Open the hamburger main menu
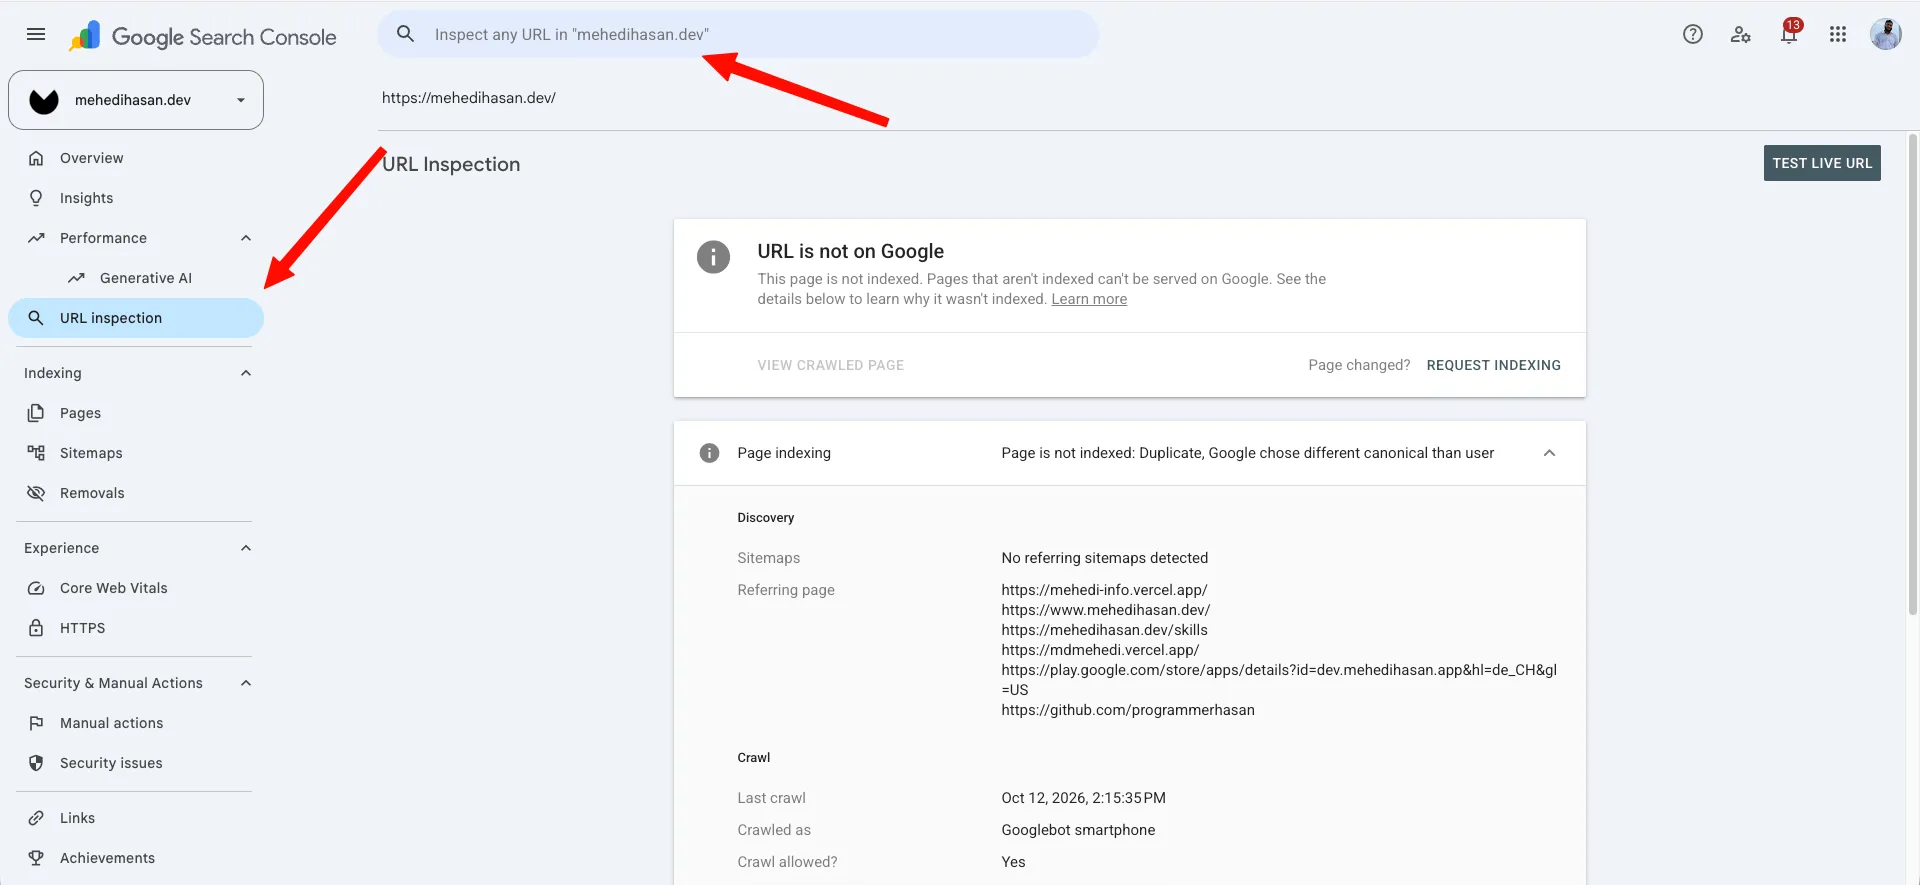Screen dimensions: 1920x885 (36, 34)
